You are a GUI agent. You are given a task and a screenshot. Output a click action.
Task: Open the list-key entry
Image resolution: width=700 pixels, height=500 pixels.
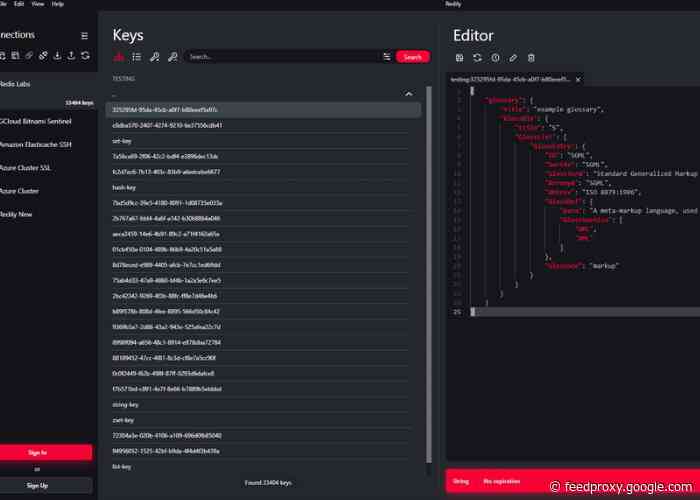[260, 467]
